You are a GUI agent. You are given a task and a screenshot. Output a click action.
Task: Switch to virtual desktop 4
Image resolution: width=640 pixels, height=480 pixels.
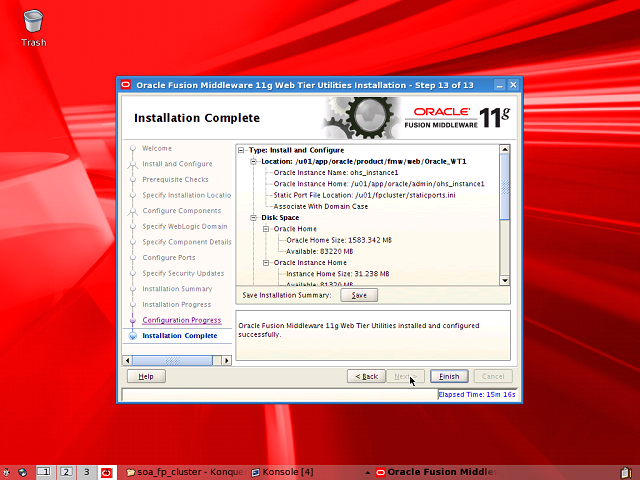coord(107,472)
